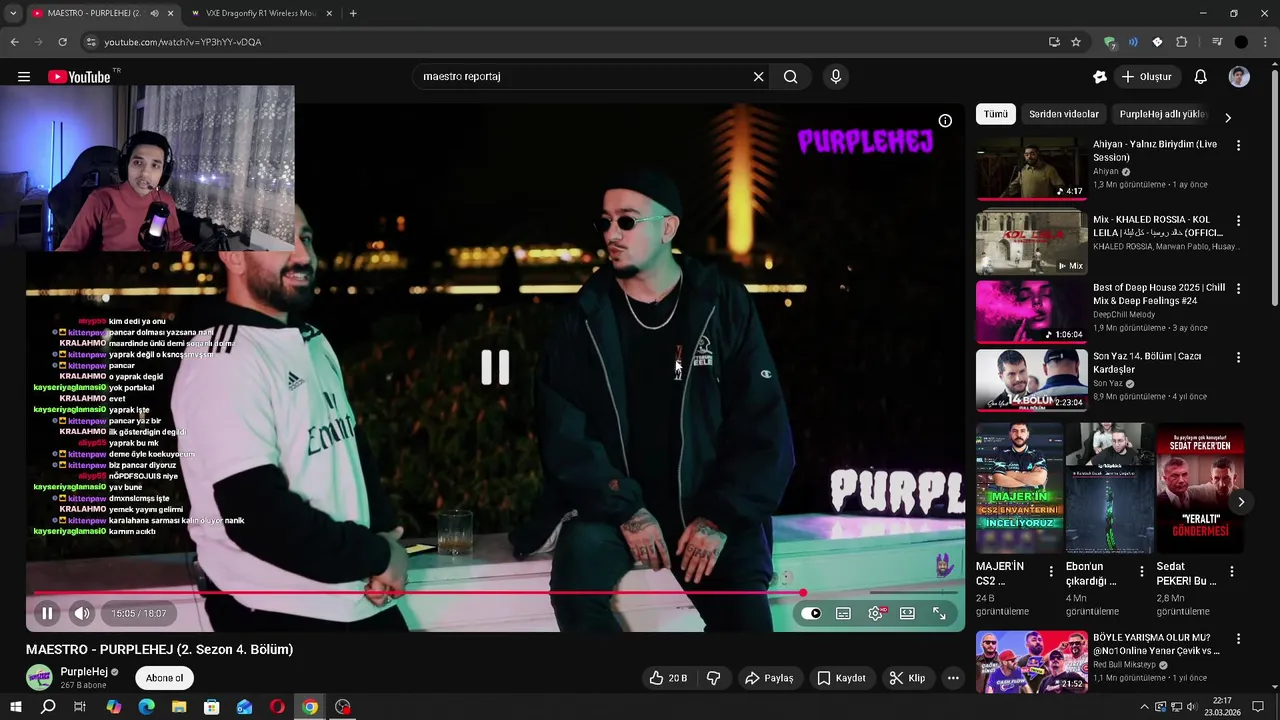The height and width of the screenshot is (720, 1280).
Task: Open options for the Ahiyan - Yalnız Biriydim video
Action: click(x=1238, y=146)
